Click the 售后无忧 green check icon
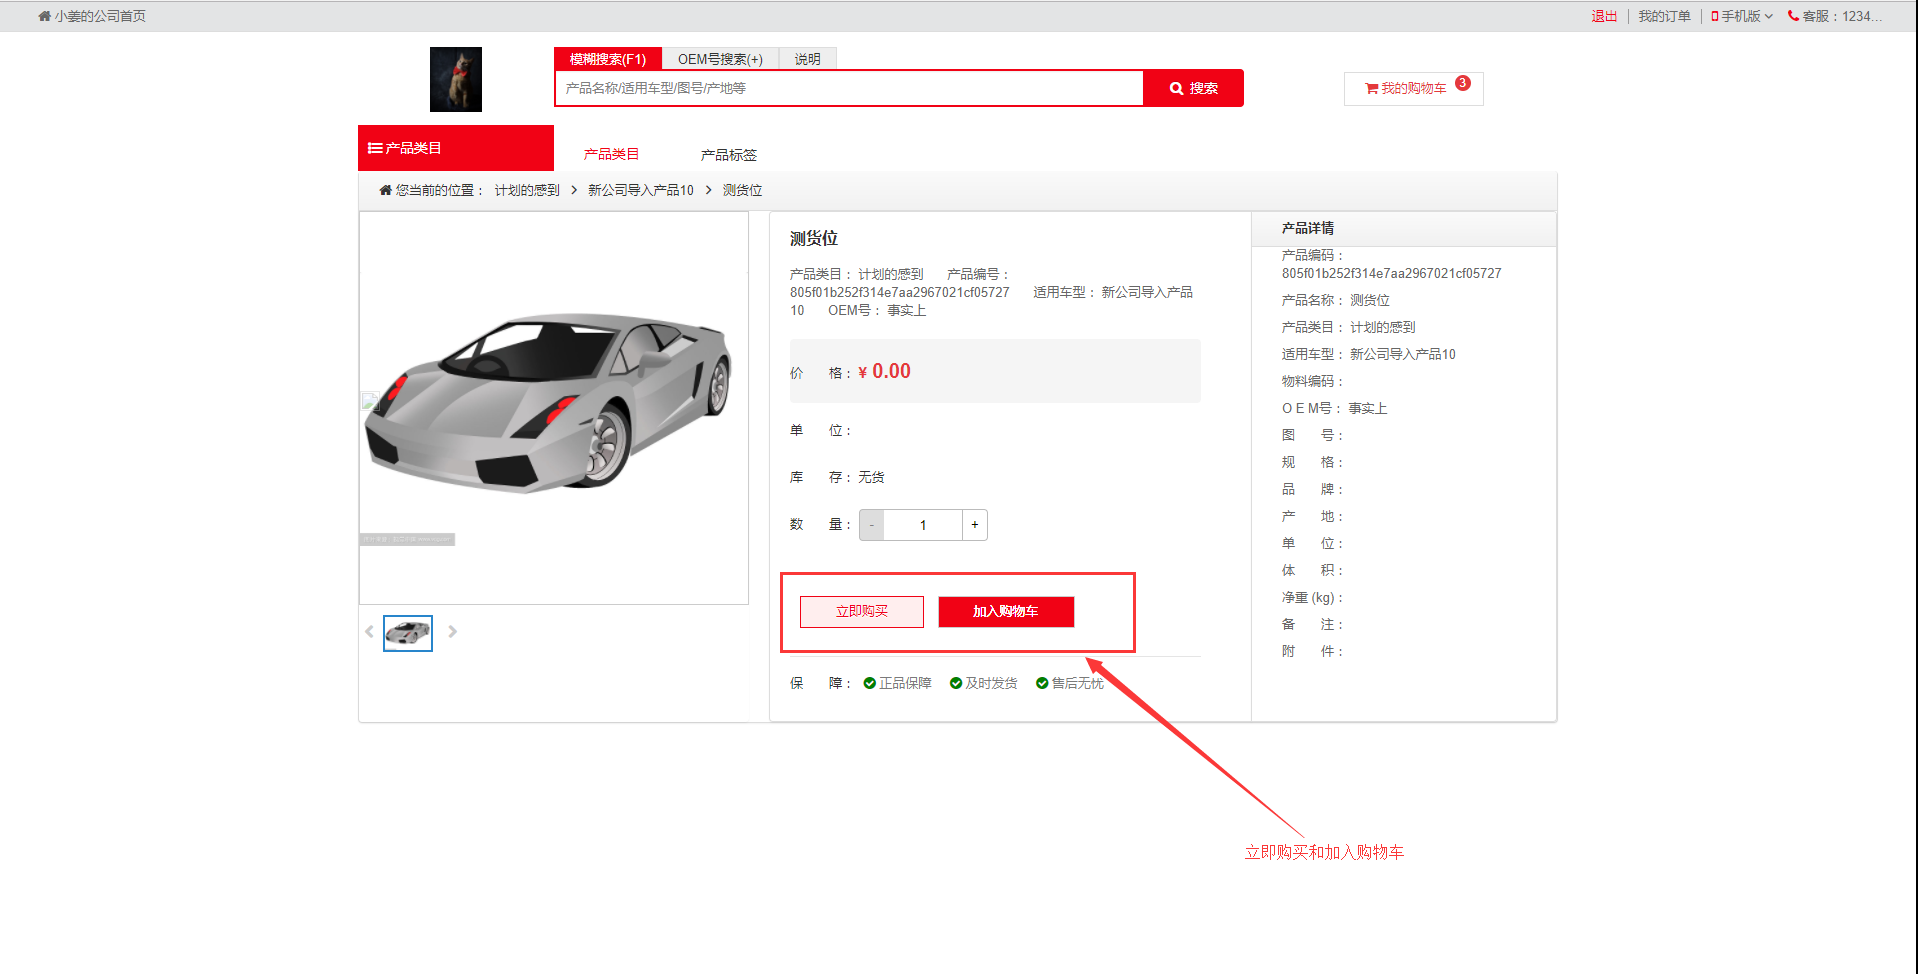 click(1042, 683)
